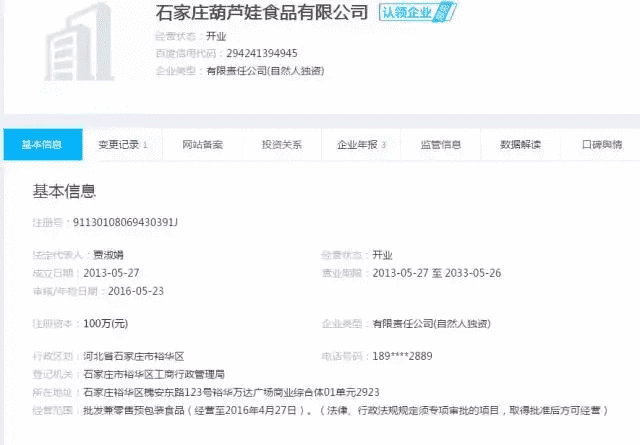Go to the 企业年报 tab

pyautogui.click(x=361, y=145)
